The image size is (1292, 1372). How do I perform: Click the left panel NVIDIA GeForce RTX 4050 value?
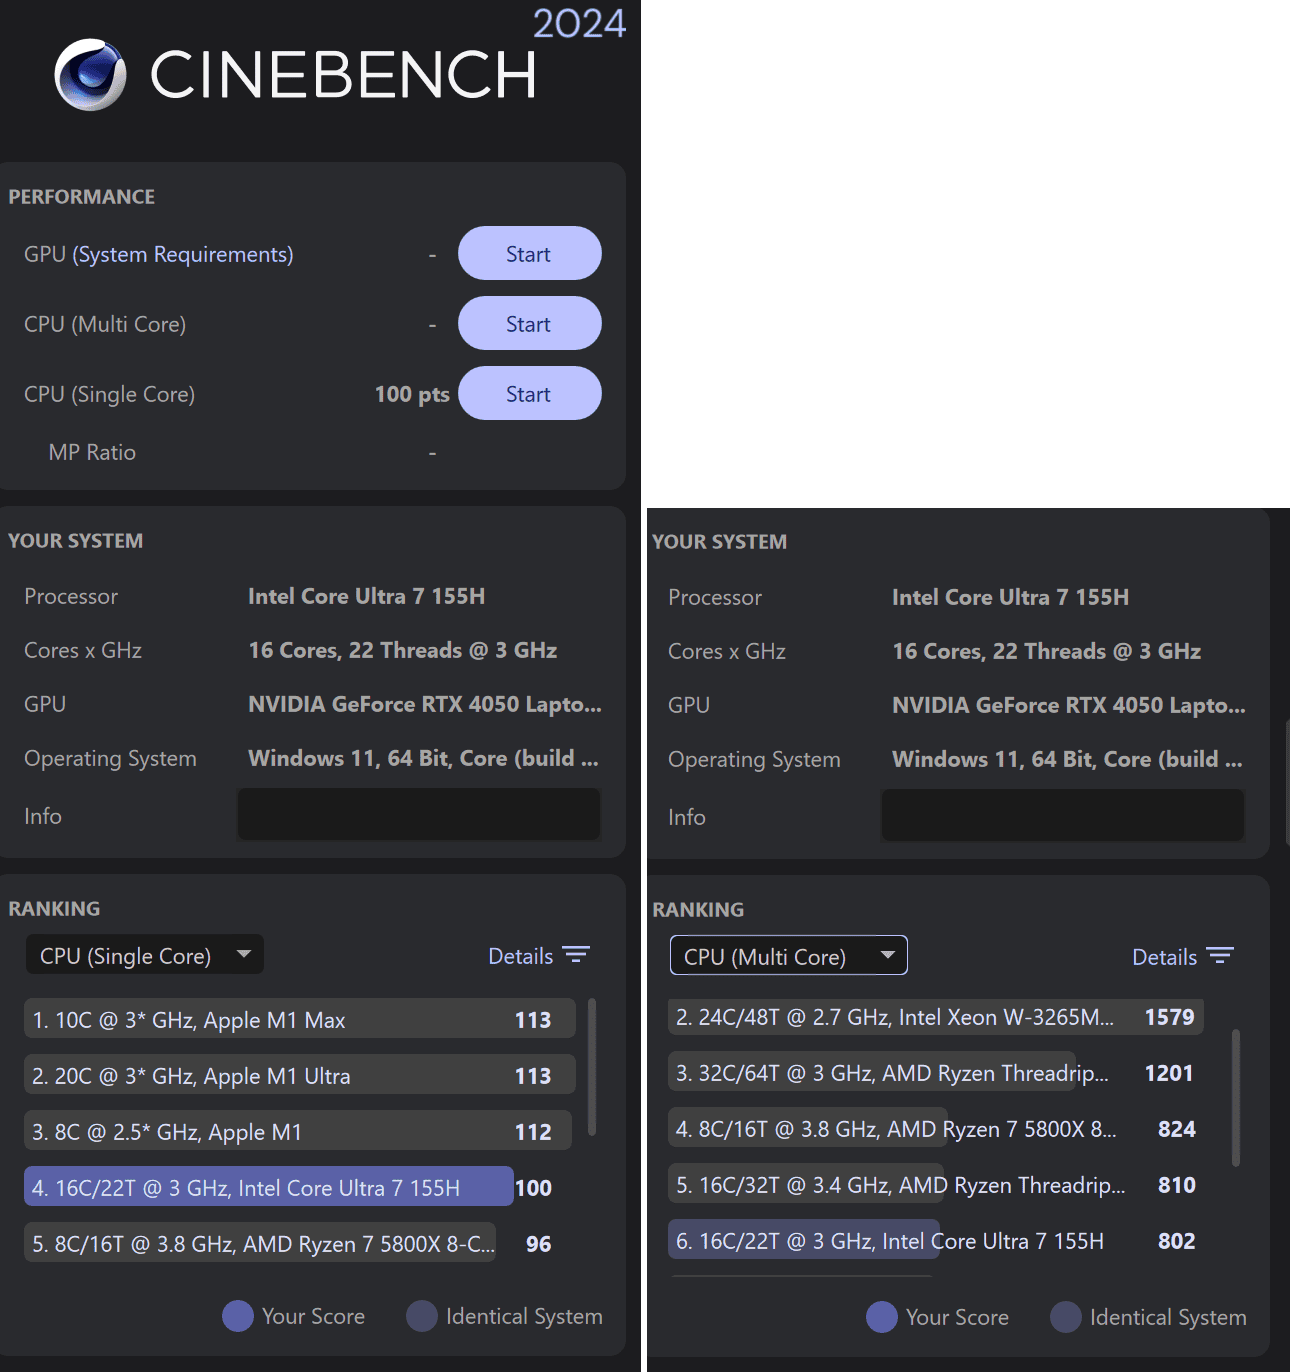425,704
